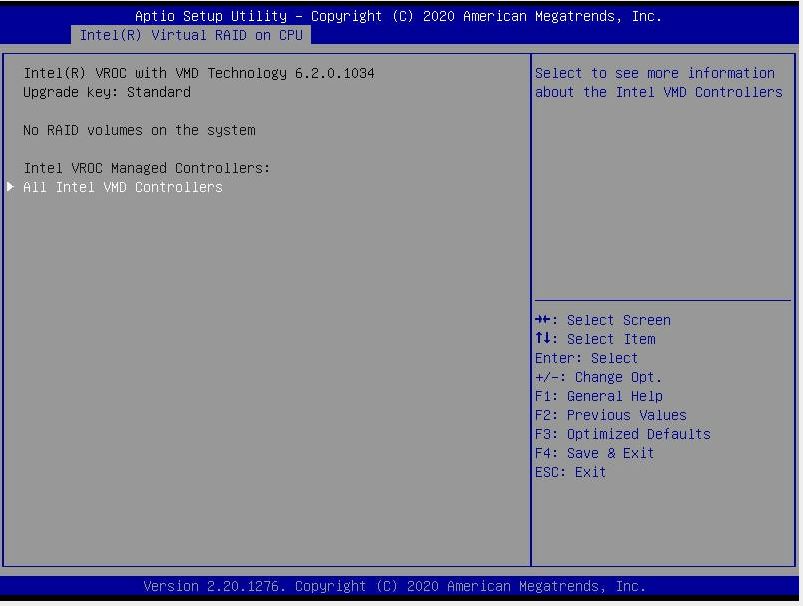This screenshot has width=803, height=606.
Task: Click the VROC with VMD Technology version line
Action: (x=199, y=73)
